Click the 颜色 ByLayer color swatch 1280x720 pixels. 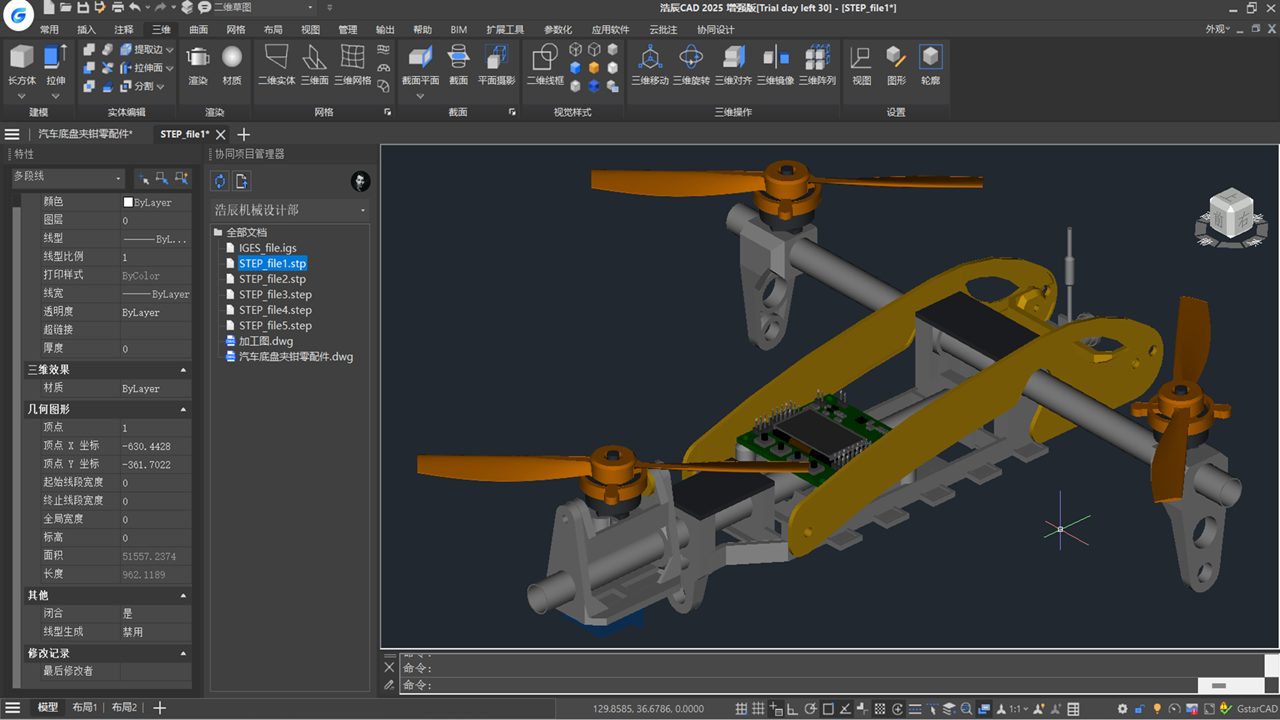[x=128, y=202]
